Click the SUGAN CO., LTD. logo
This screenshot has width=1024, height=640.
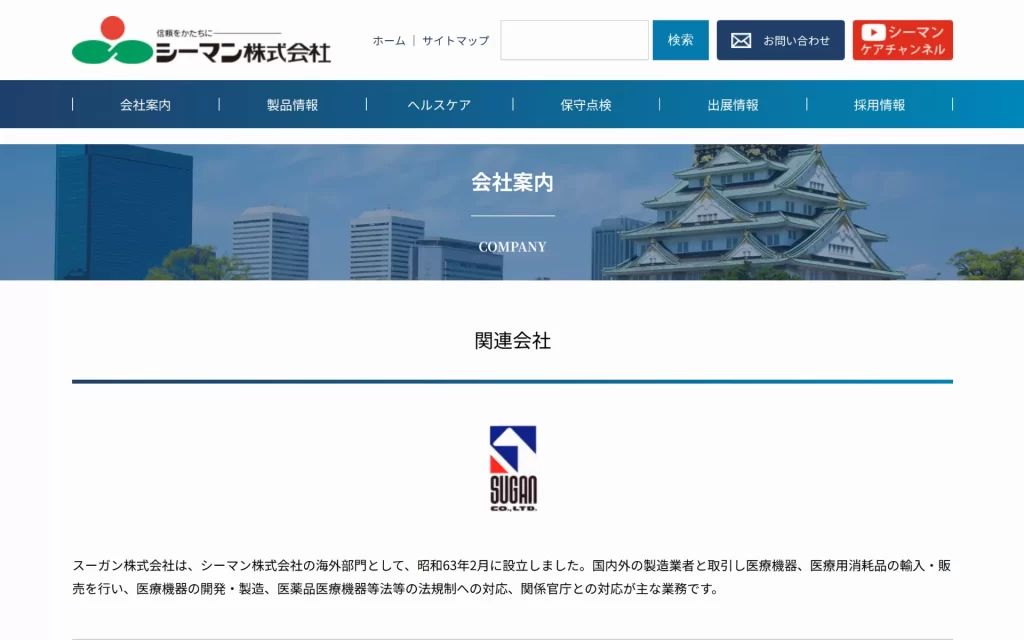513,468
